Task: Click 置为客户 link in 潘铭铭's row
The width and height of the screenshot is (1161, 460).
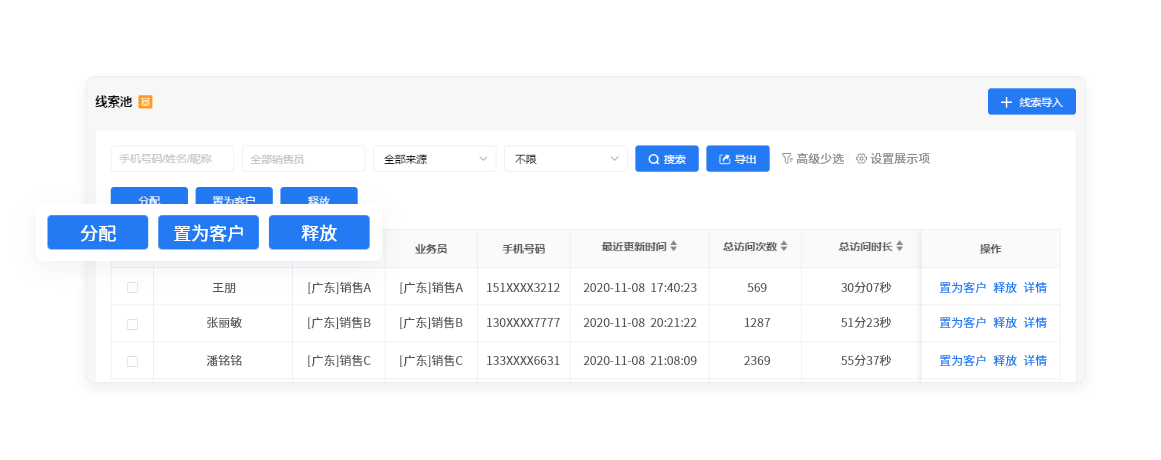Action: (963, 361)
